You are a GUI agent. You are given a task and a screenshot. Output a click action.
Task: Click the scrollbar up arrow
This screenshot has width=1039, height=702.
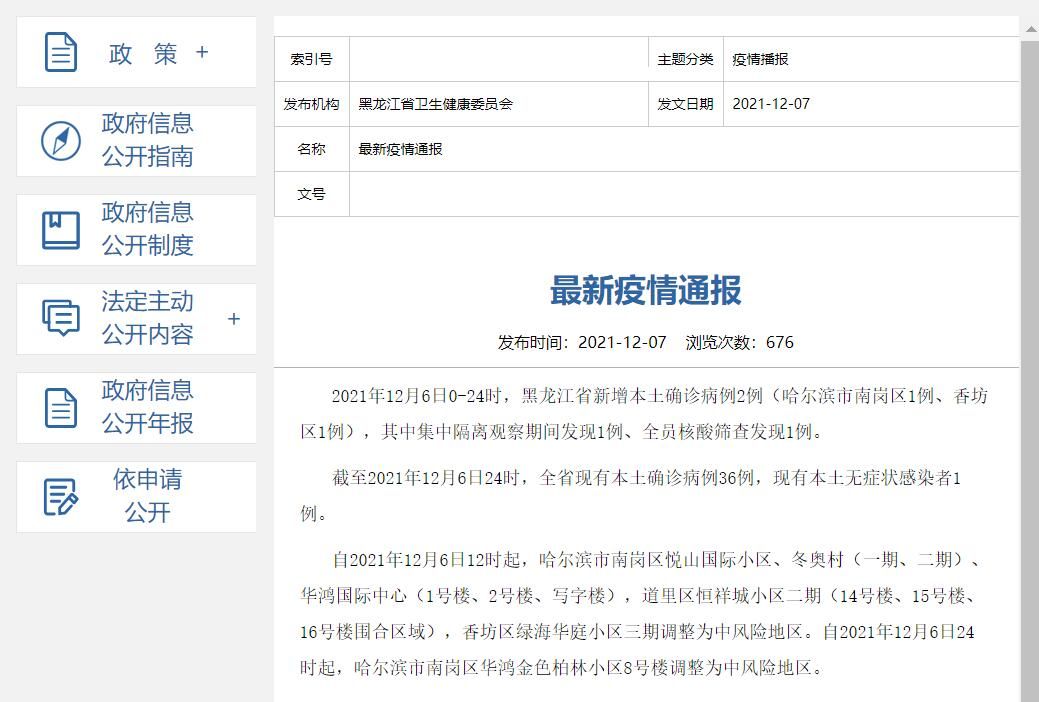[x=1029, y=29]
